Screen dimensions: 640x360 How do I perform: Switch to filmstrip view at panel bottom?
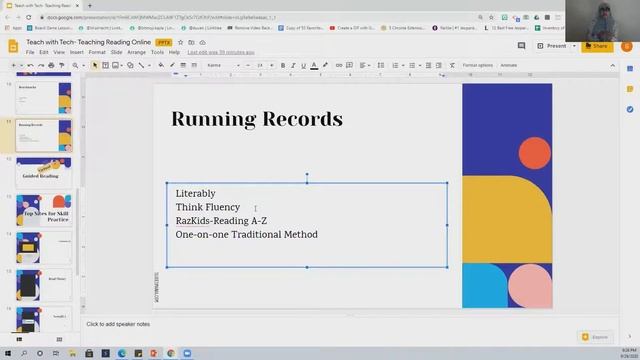click(x=19, y=339)
